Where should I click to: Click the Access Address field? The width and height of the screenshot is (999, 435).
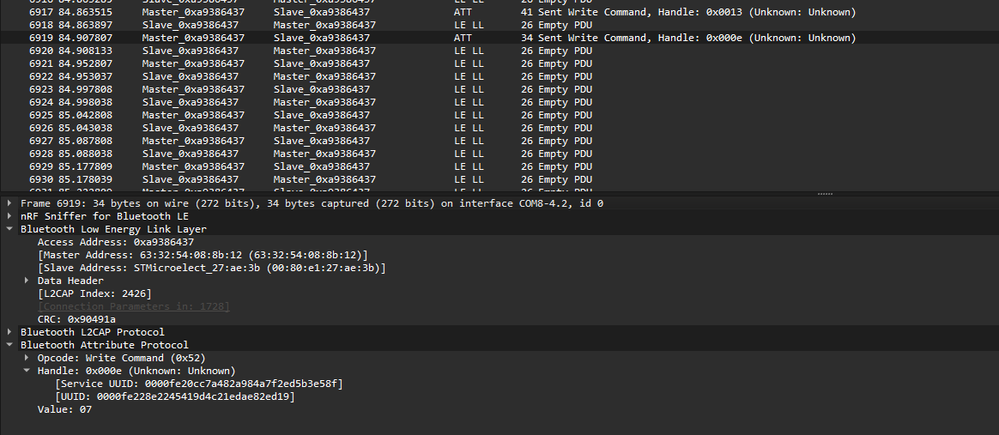[x=115, y=242]
